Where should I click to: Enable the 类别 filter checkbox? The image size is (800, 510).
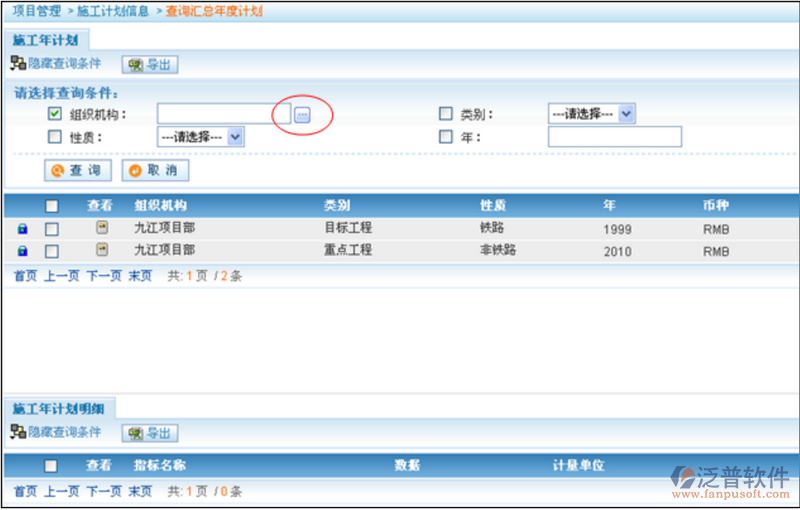pyautogui.click(x=446, y=113)
